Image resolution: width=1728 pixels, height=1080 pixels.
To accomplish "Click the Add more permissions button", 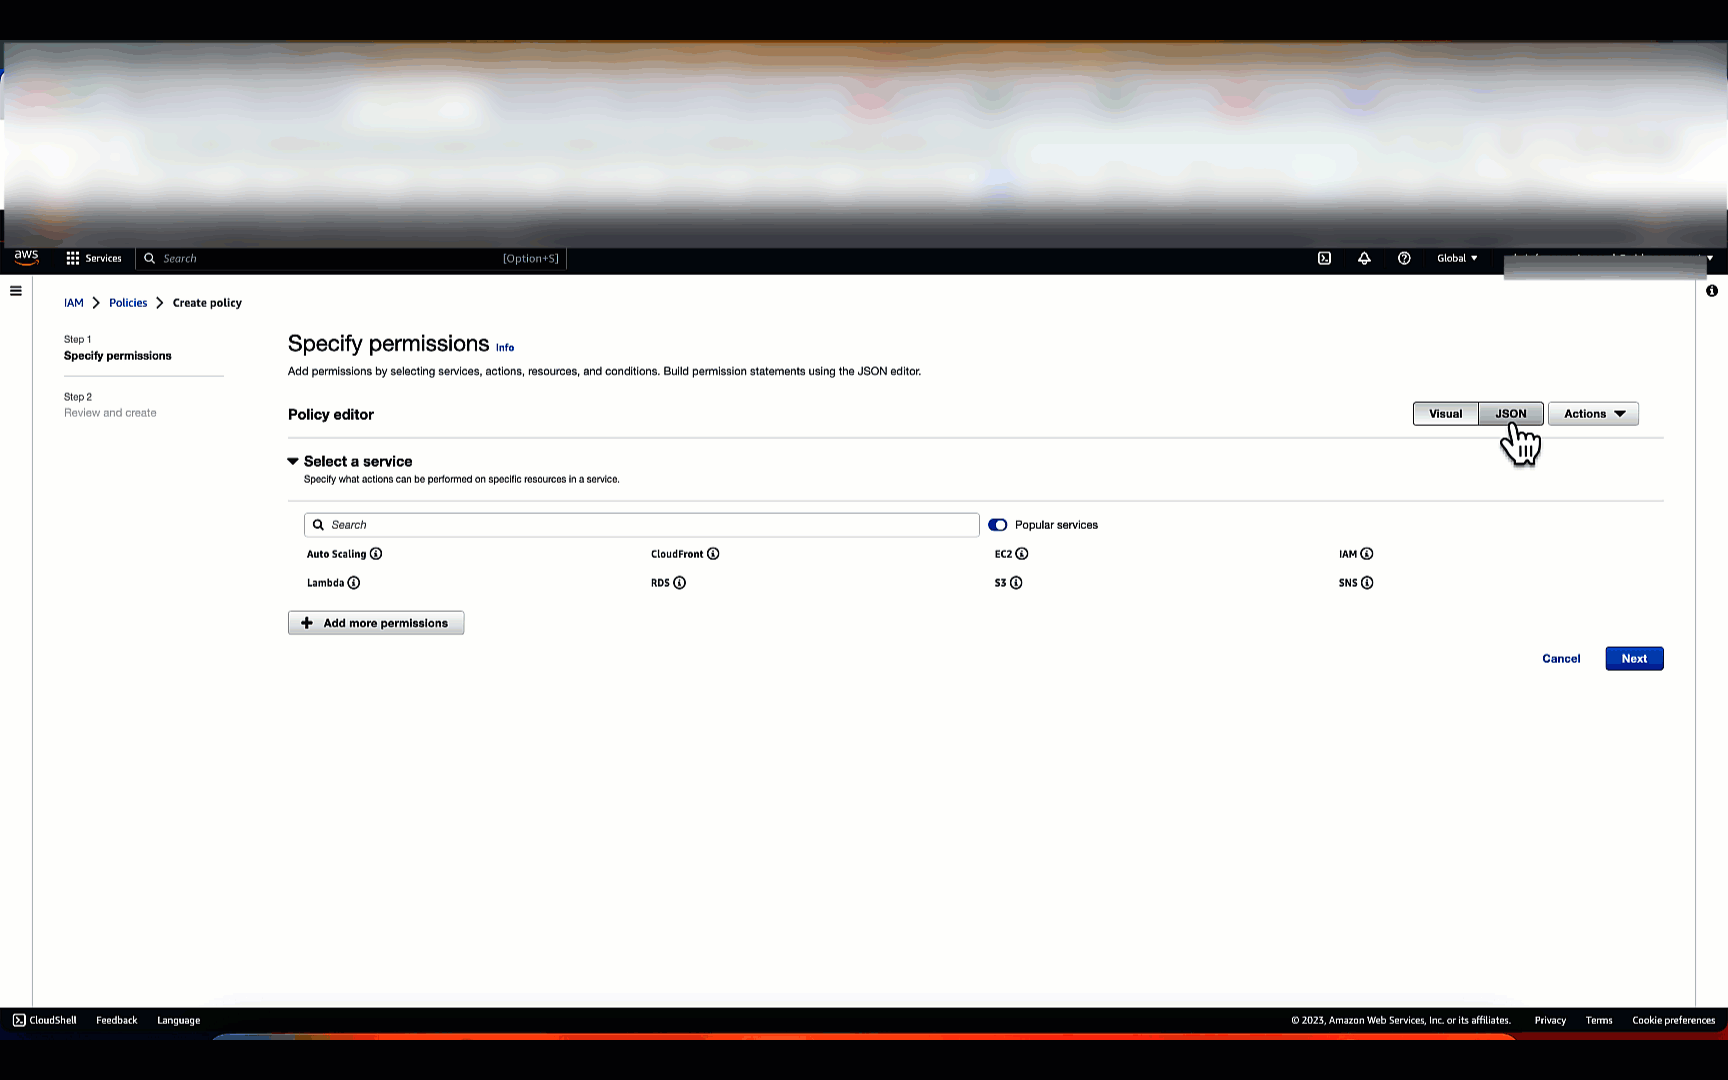I will pos(376,623).
